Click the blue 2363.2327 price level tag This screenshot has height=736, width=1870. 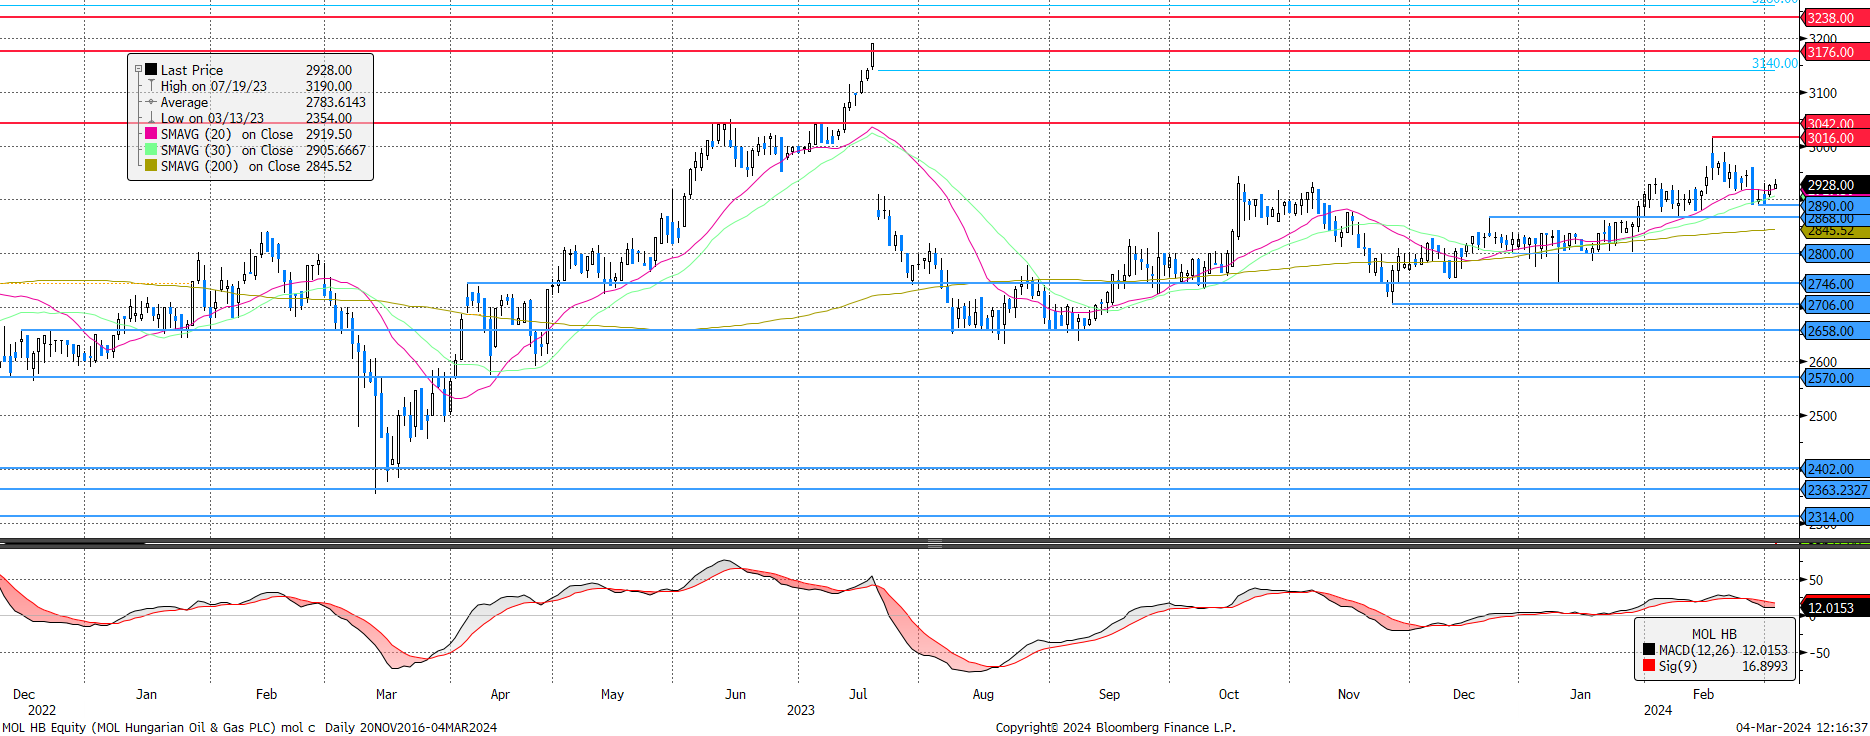(x=1834, y=490)
